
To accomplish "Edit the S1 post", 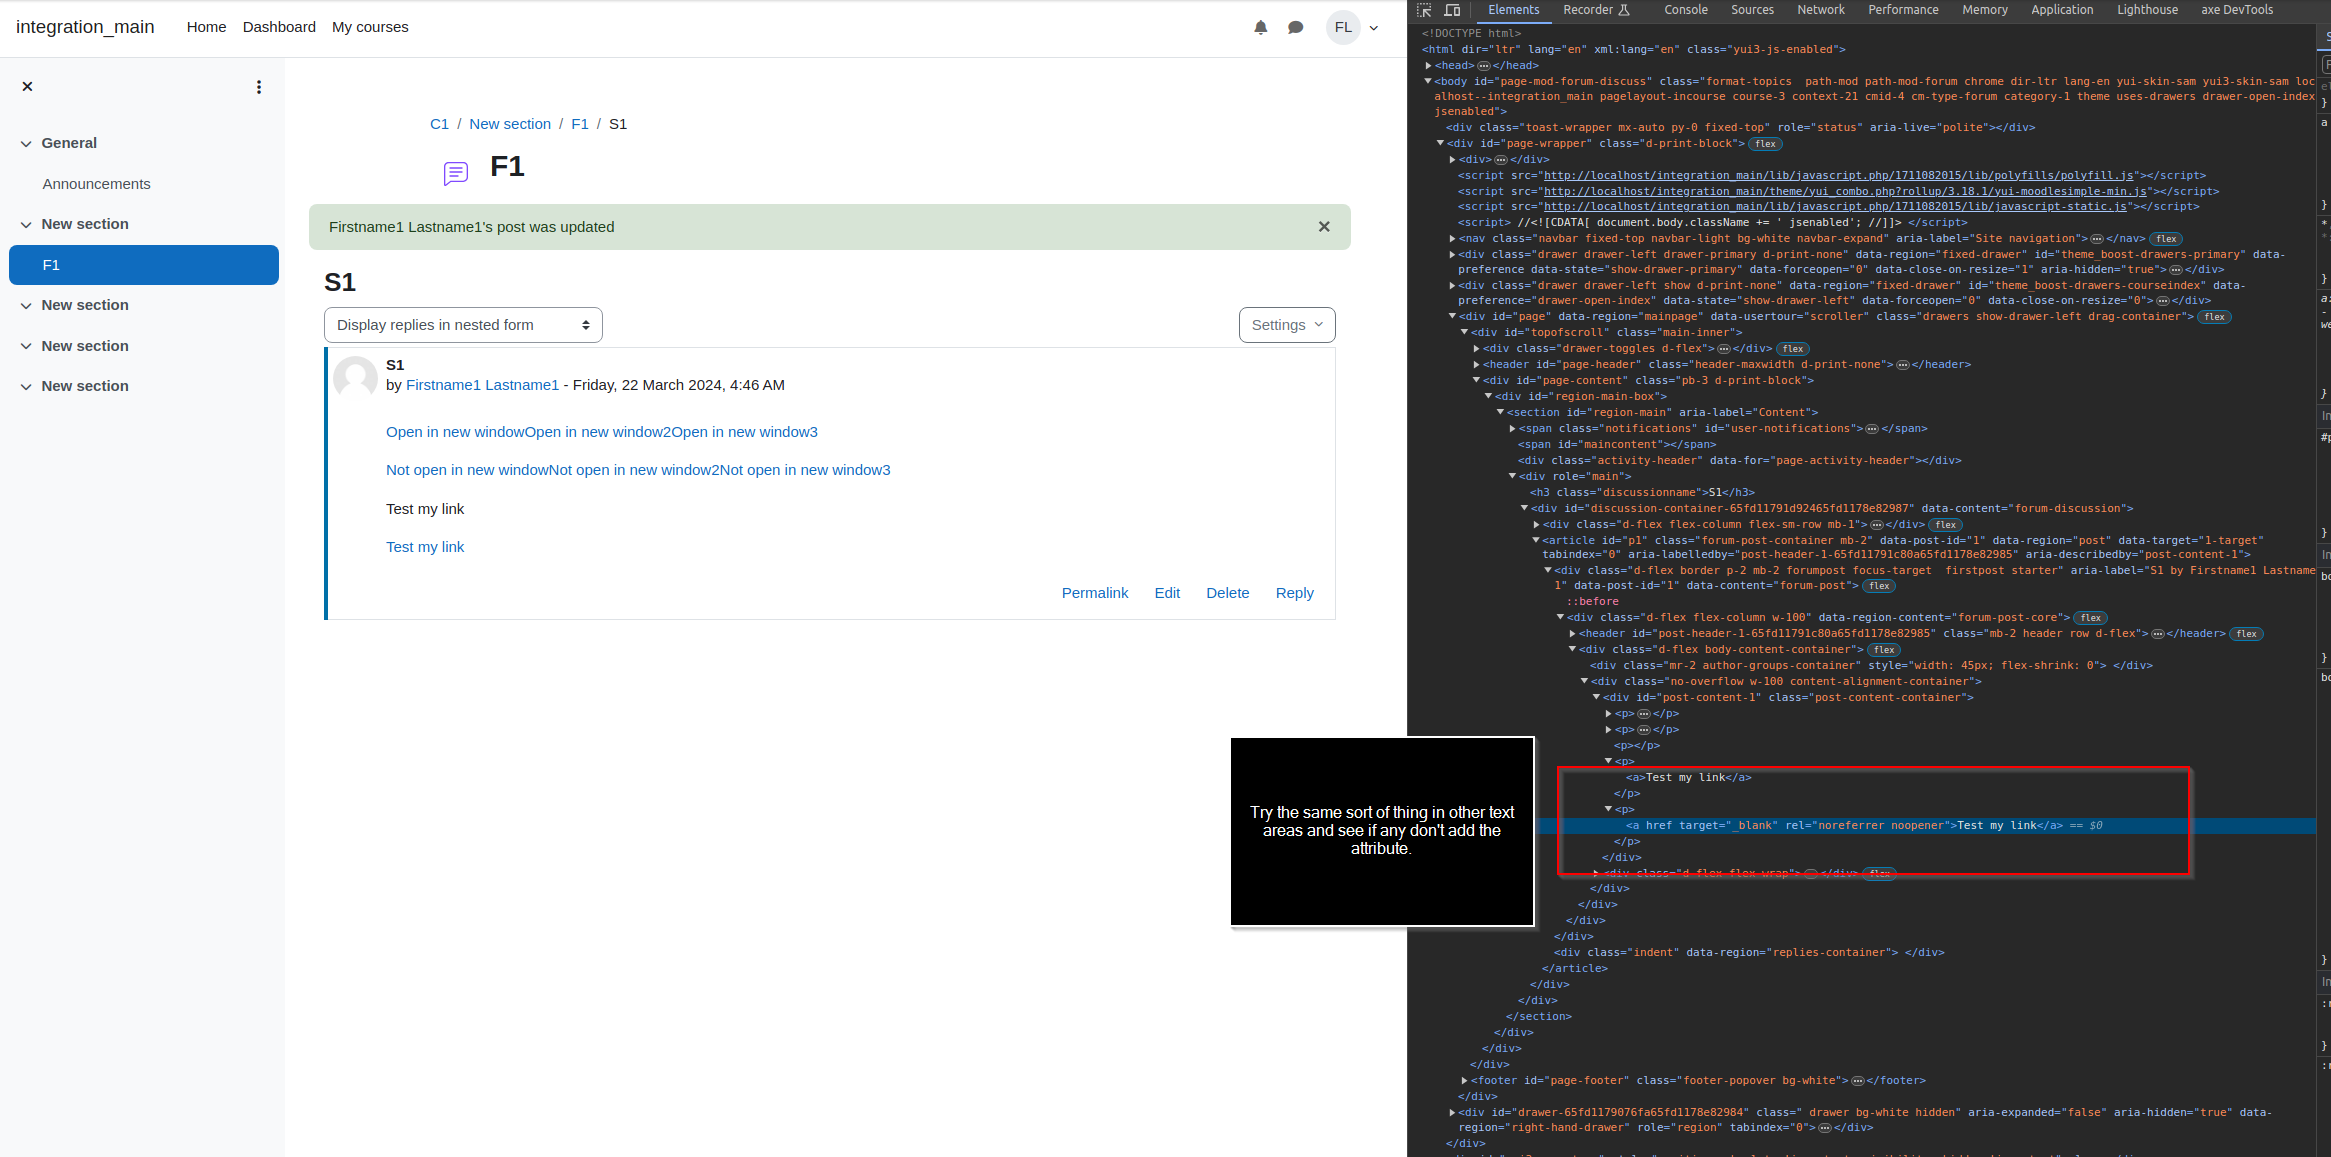I will (1167, 593).
